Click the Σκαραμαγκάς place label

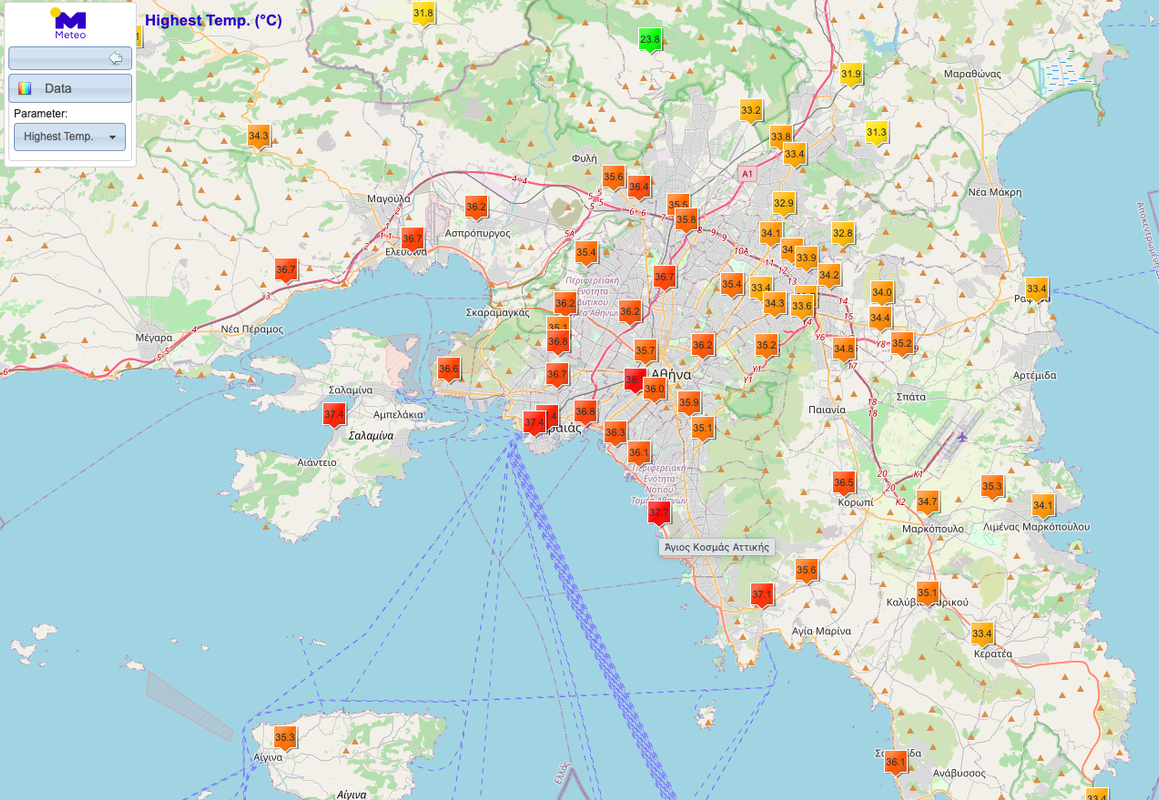tap(497, 313)
